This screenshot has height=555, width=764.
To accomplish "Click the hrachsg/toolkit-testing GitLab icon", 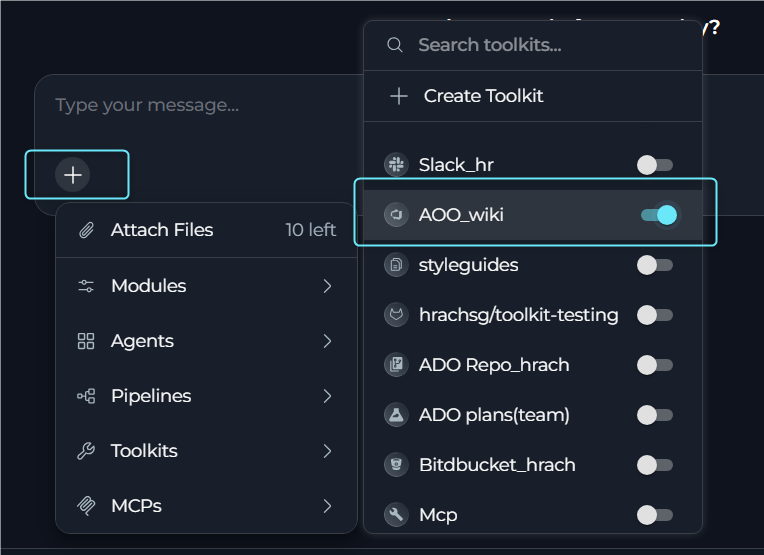I will click(x=396, y=315).
